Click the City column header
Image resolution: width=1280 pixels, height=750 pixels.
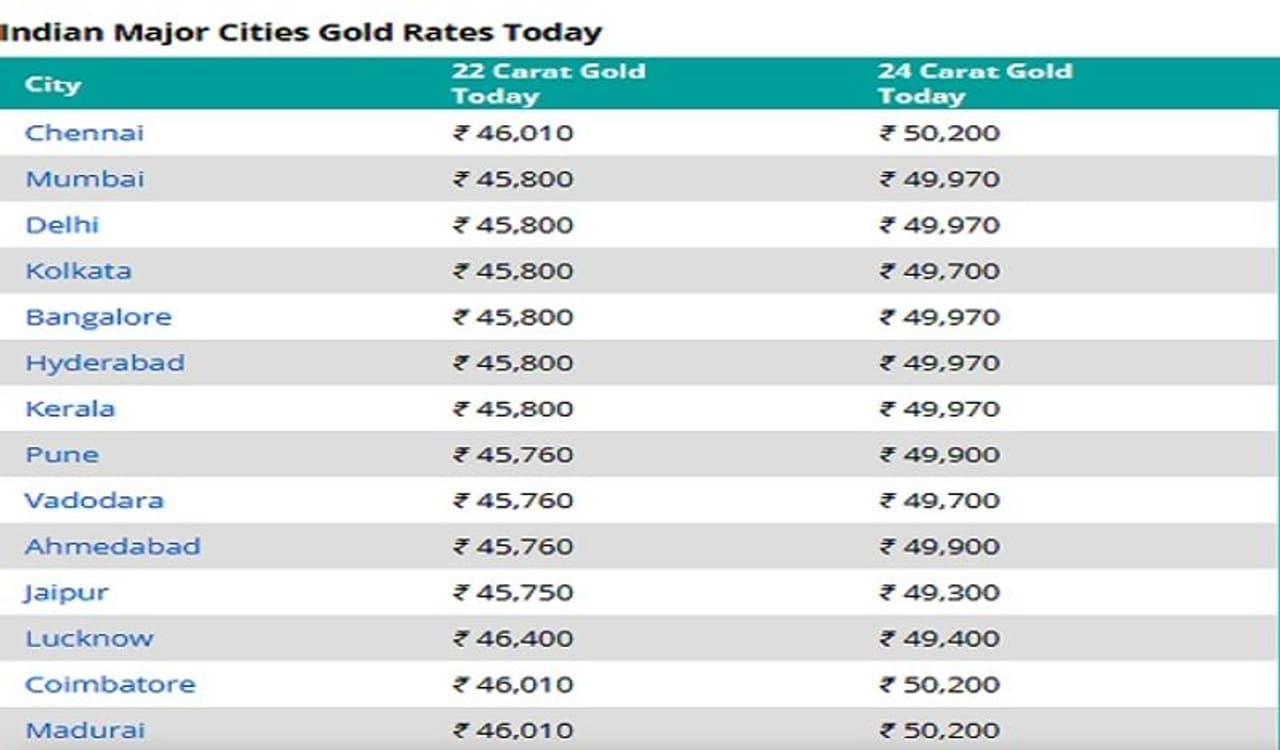(52, 84)
